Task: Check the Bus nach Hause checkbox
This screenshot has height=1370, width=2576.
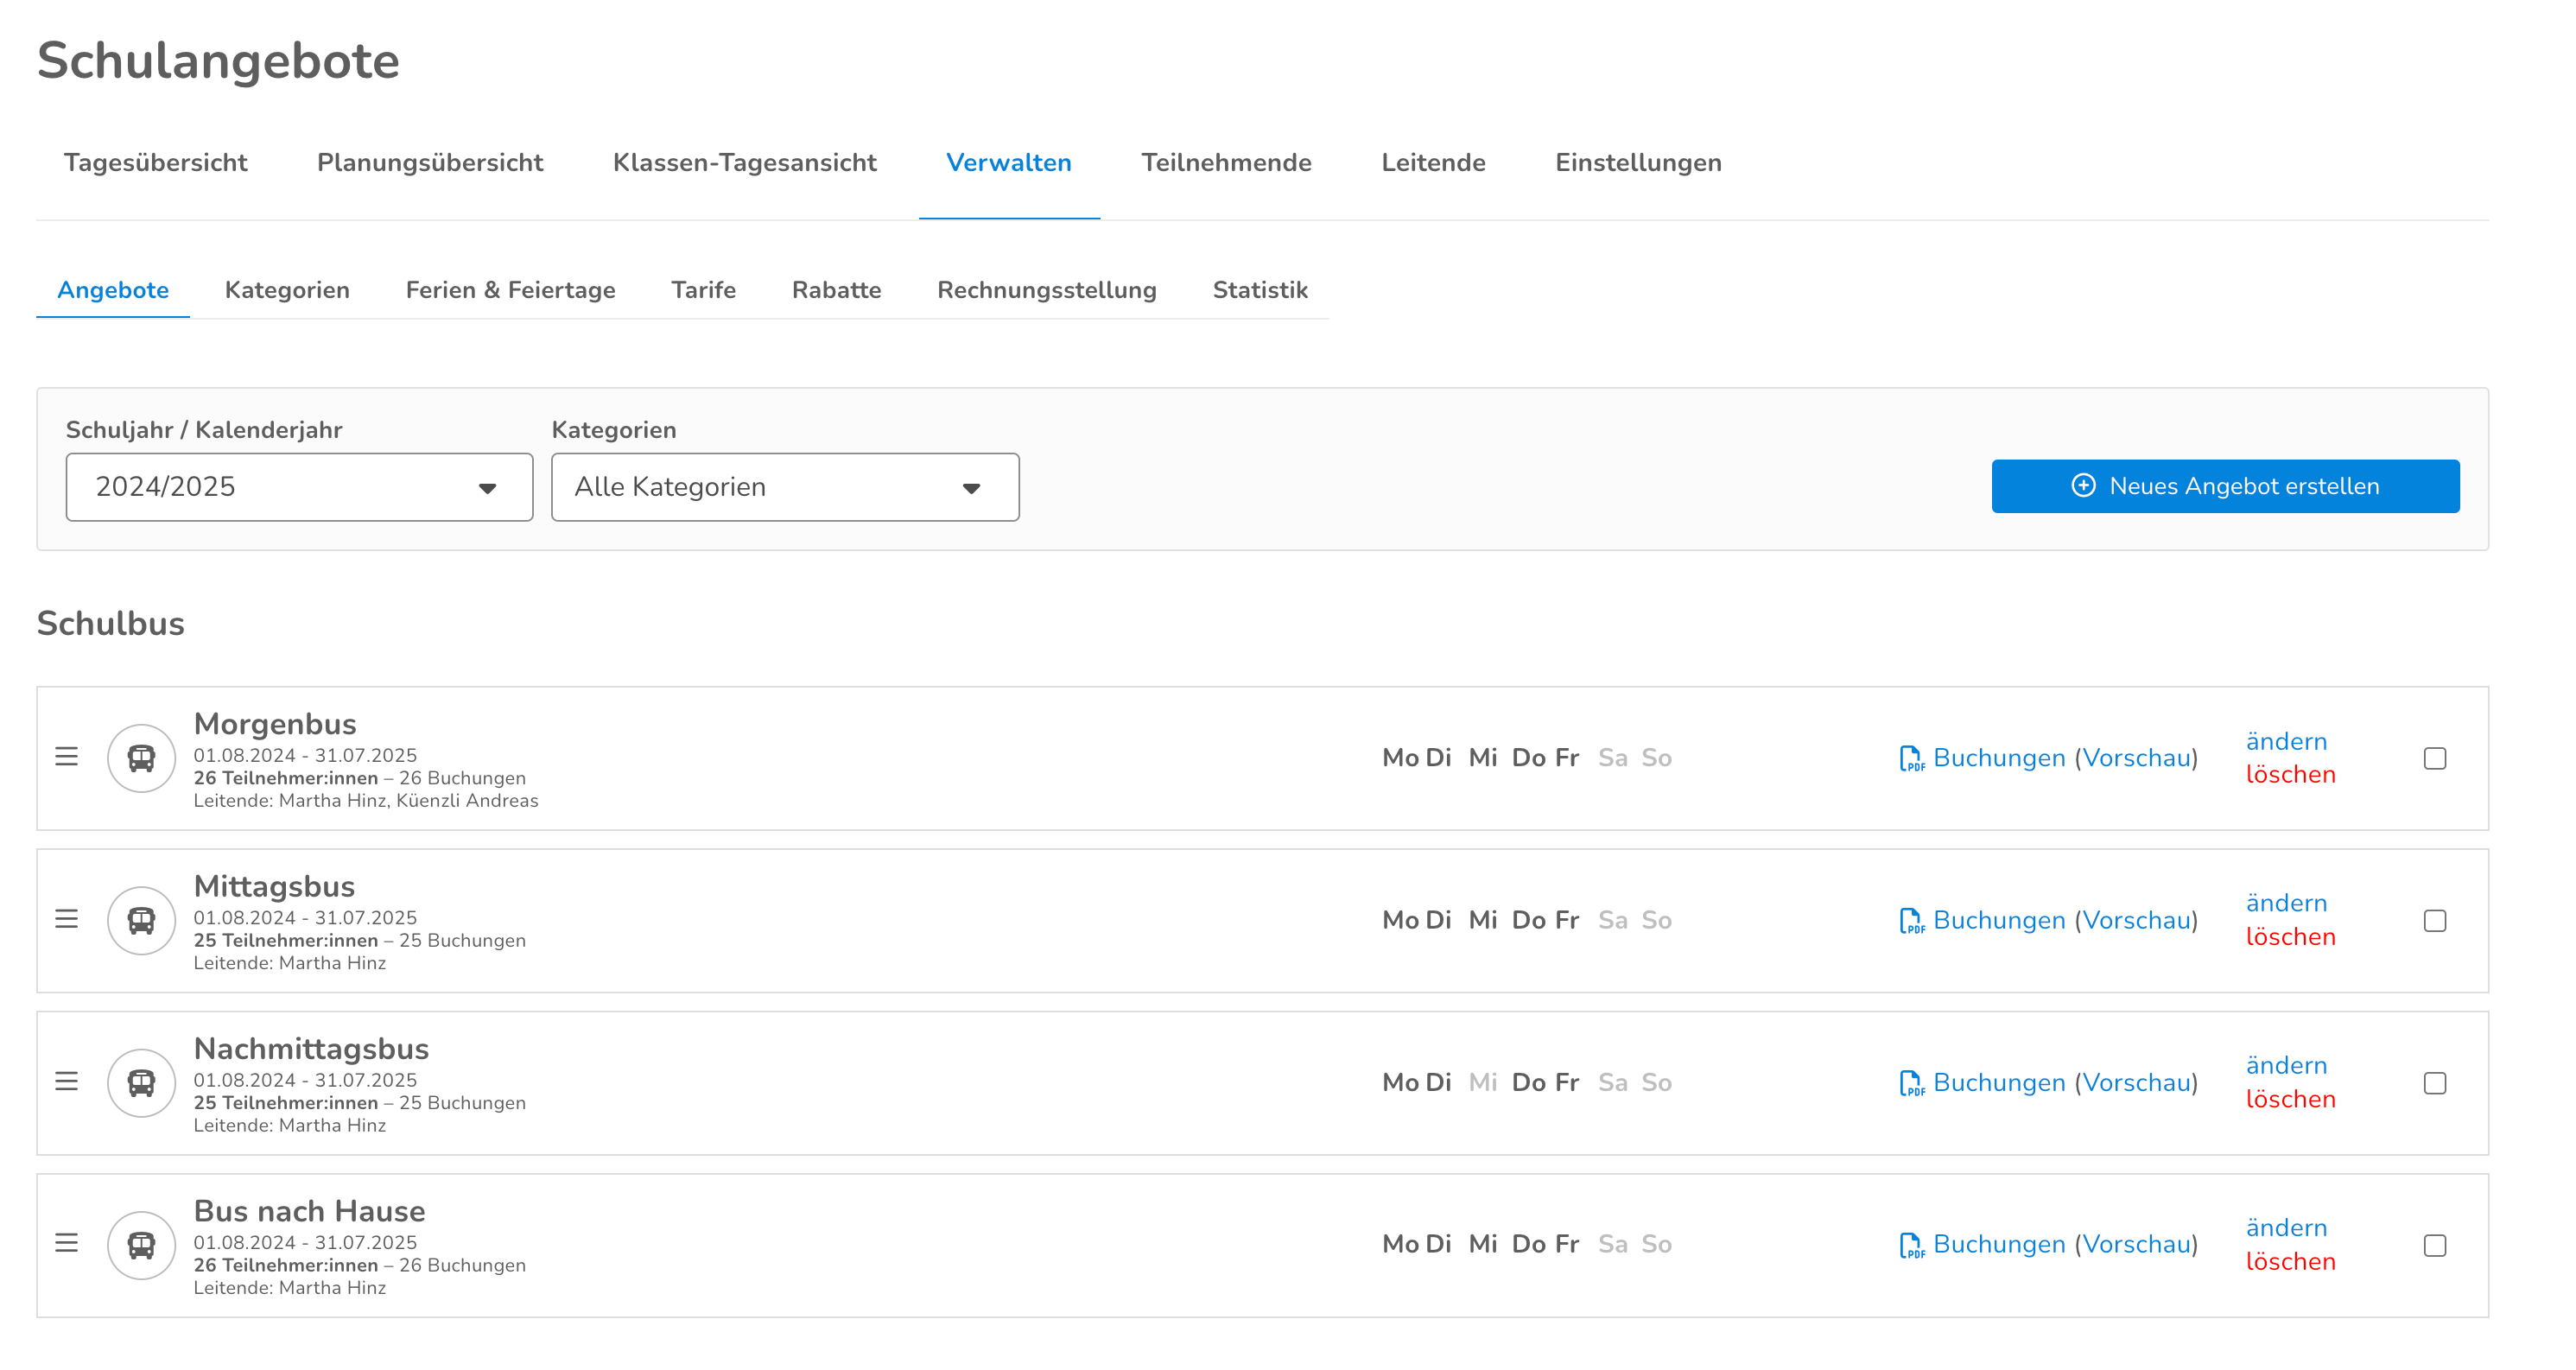Action: coord(2434,1246)
